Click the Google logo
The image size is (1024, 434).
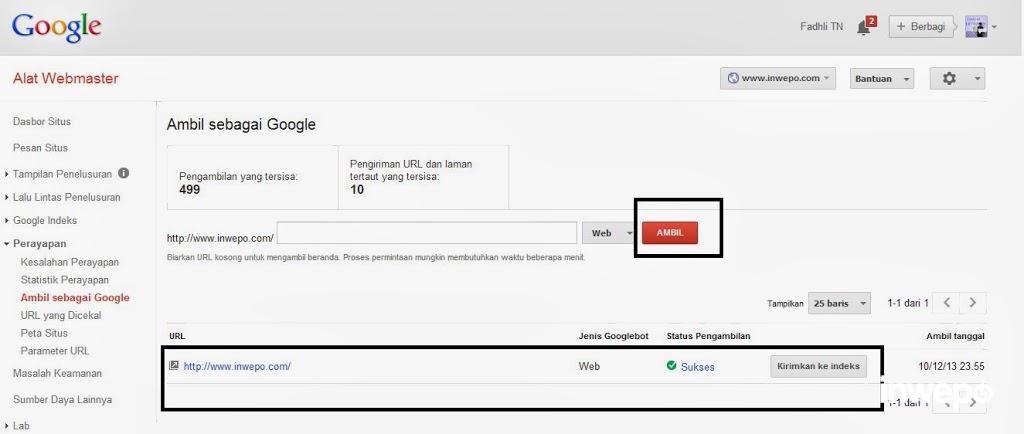point(57,27)
